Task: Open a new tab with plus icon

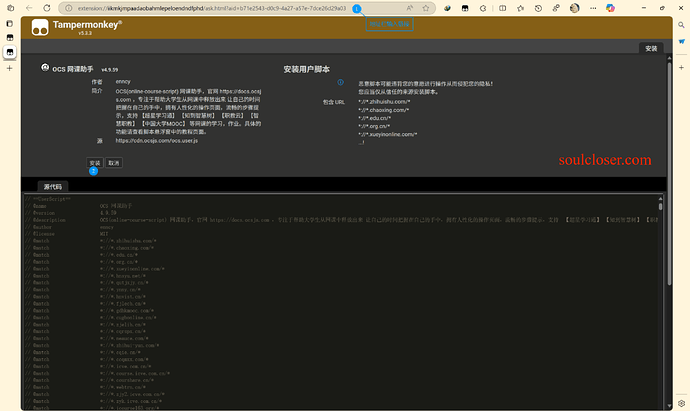Action: point(10,68)
